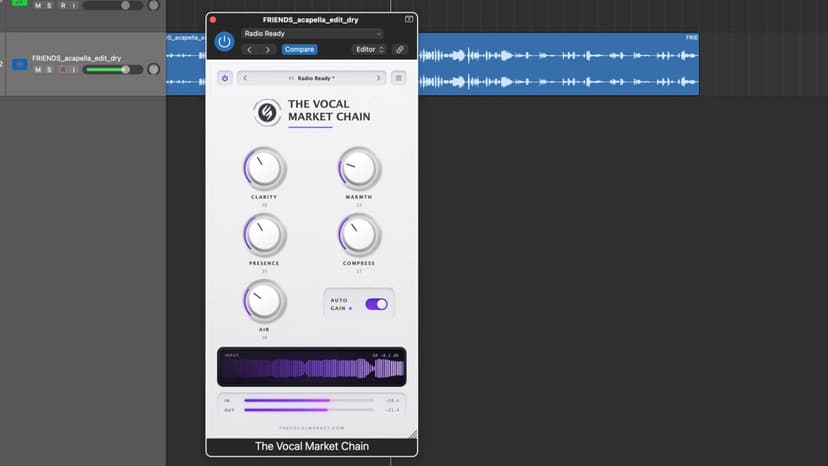Click the blue audio track icon
Viewport: 828px width, 466px height.
(20, 64)
